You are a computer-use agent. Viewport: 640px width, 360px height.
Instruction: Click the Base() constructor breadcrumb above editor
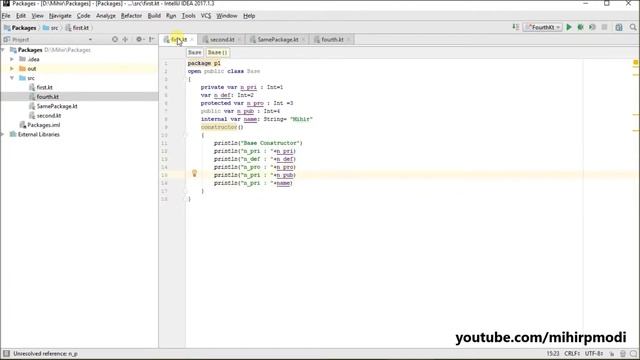[217, 53]
